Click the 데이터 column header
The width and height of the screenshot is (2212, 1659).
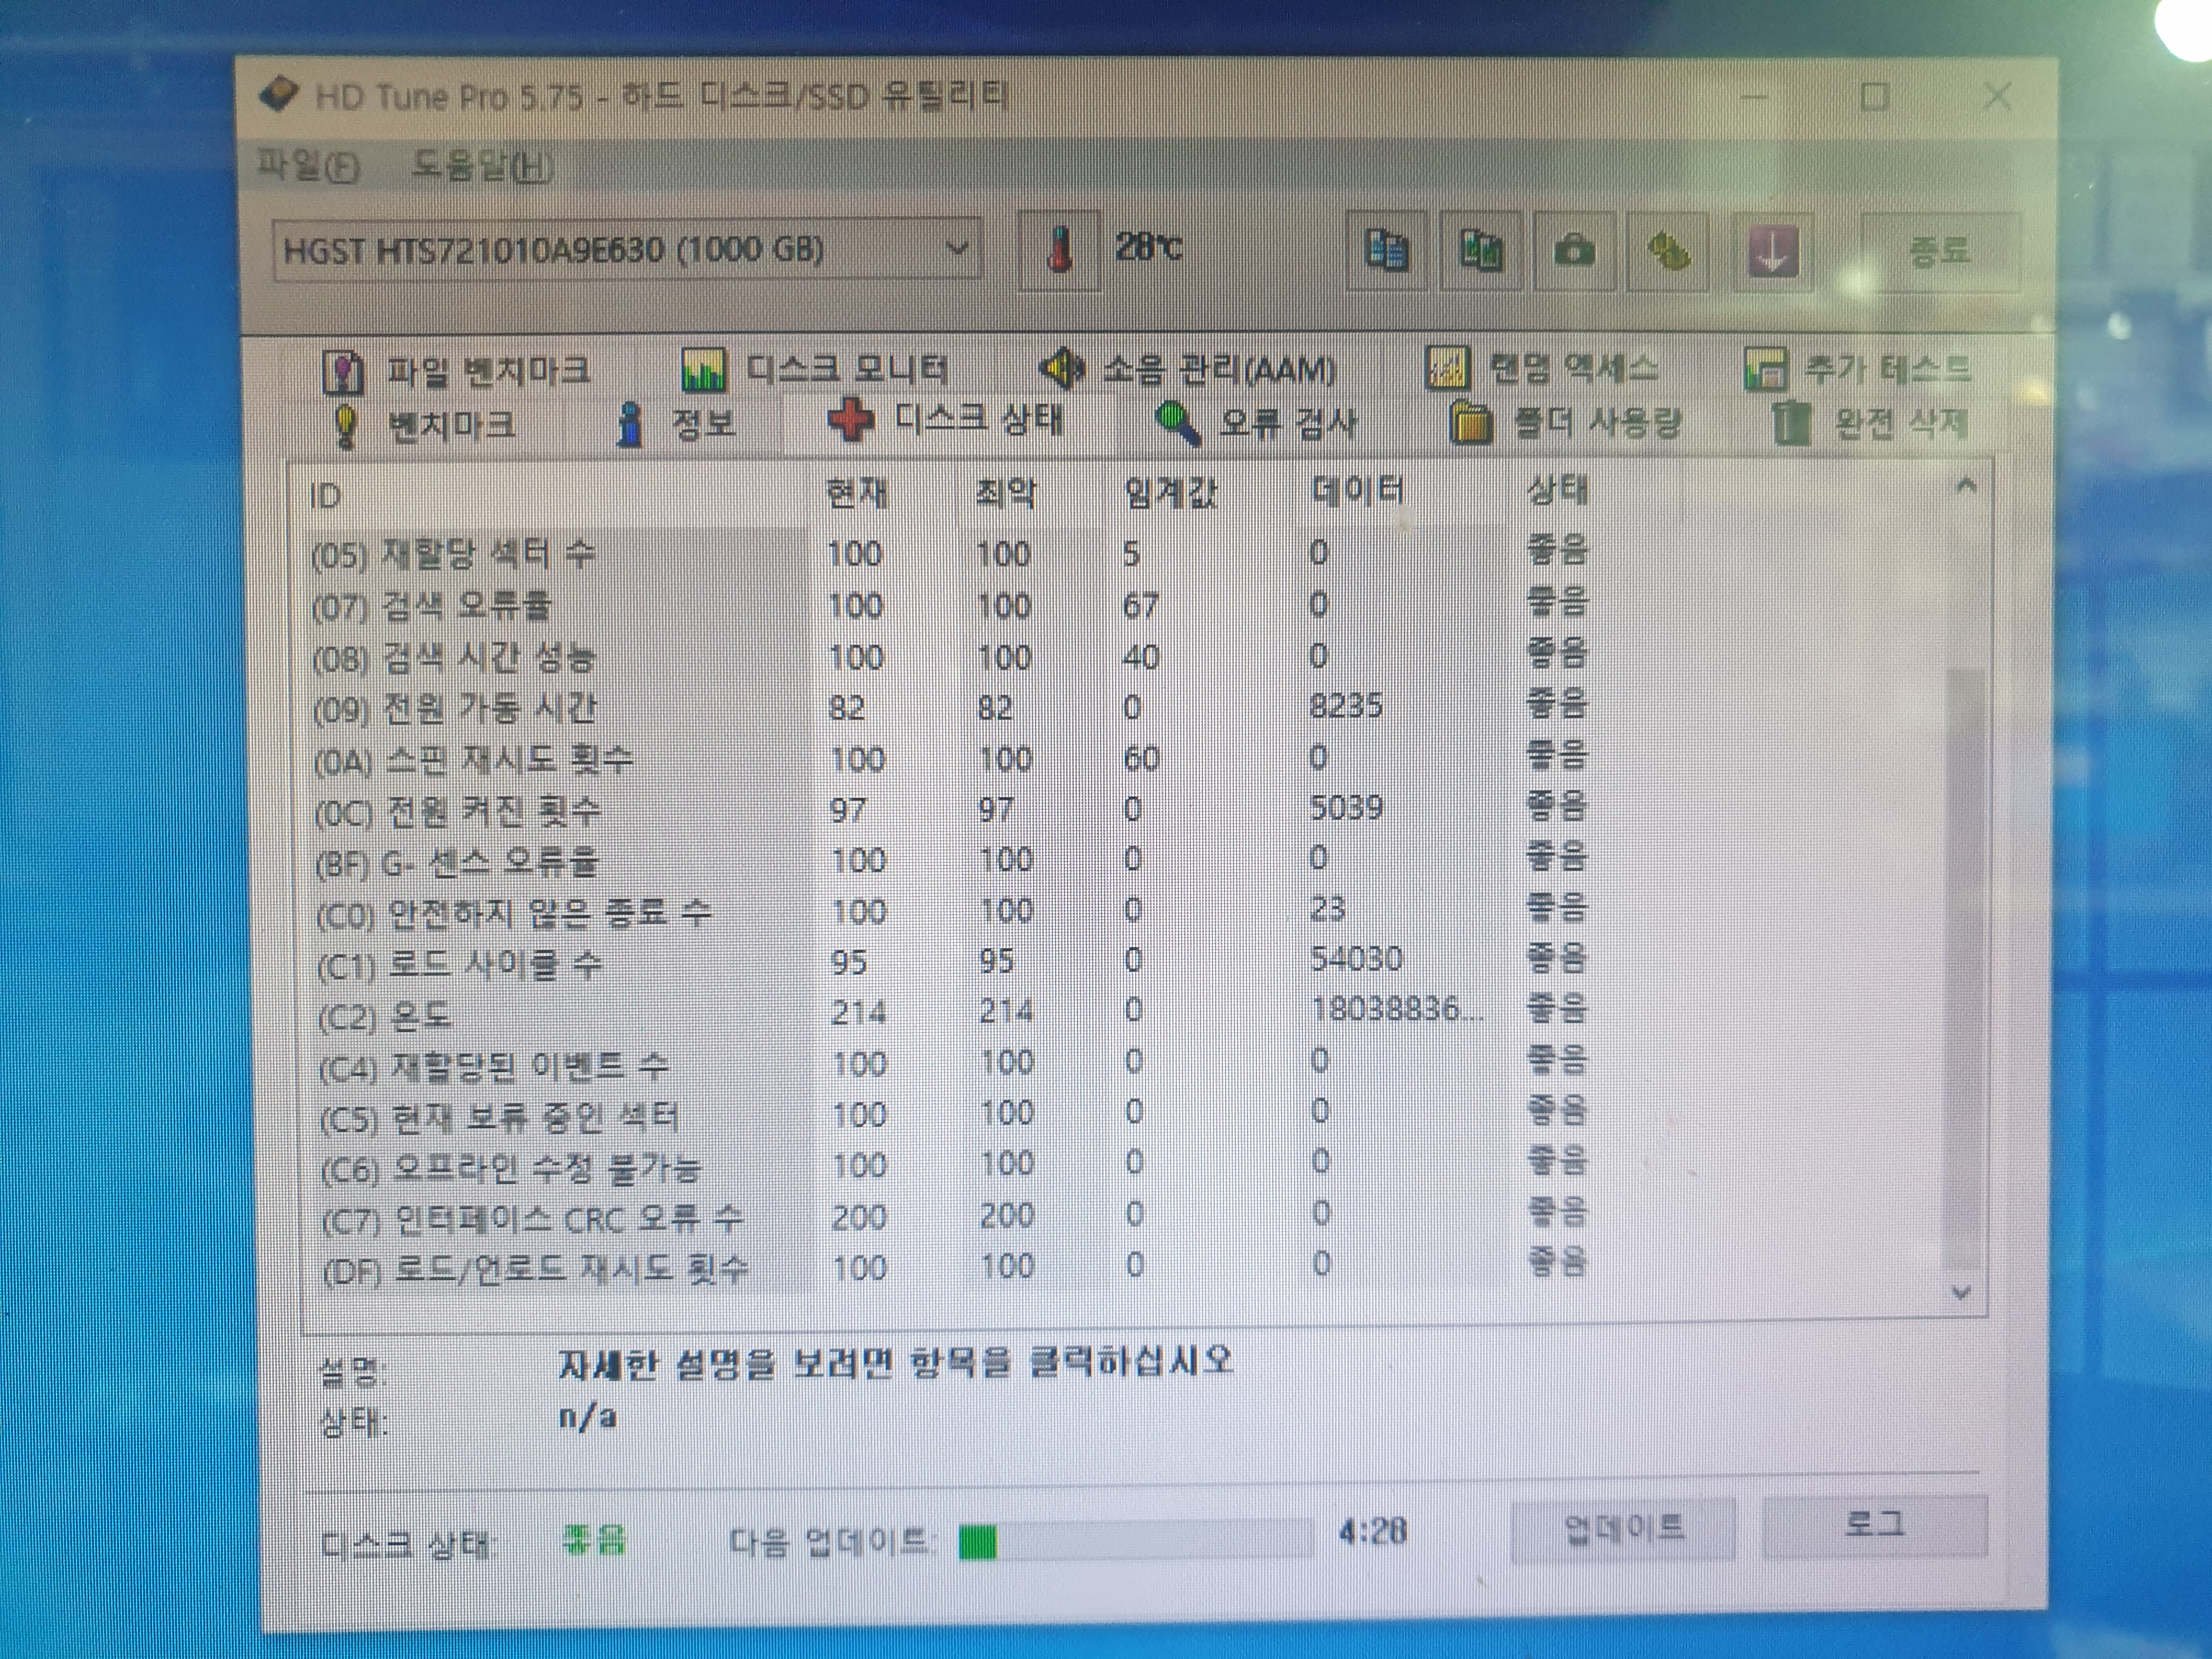point(1357,490)
